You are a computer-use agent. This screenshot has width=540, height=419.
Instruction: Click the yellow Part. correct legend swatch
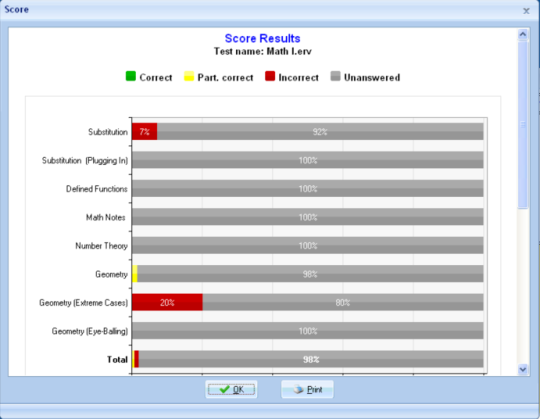(189, 76)
